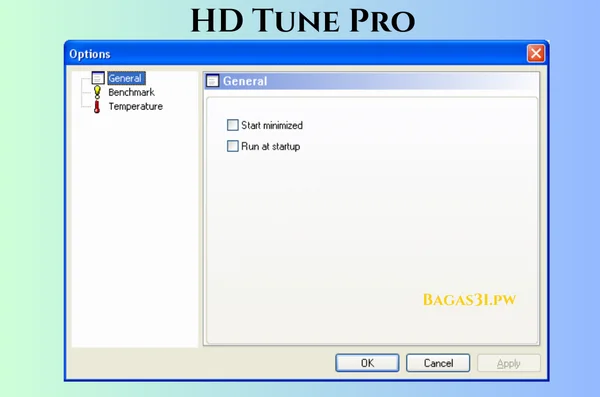This screenshot has width=600, height=397.
Task: Select the General tree item
Action: (125, 78)
